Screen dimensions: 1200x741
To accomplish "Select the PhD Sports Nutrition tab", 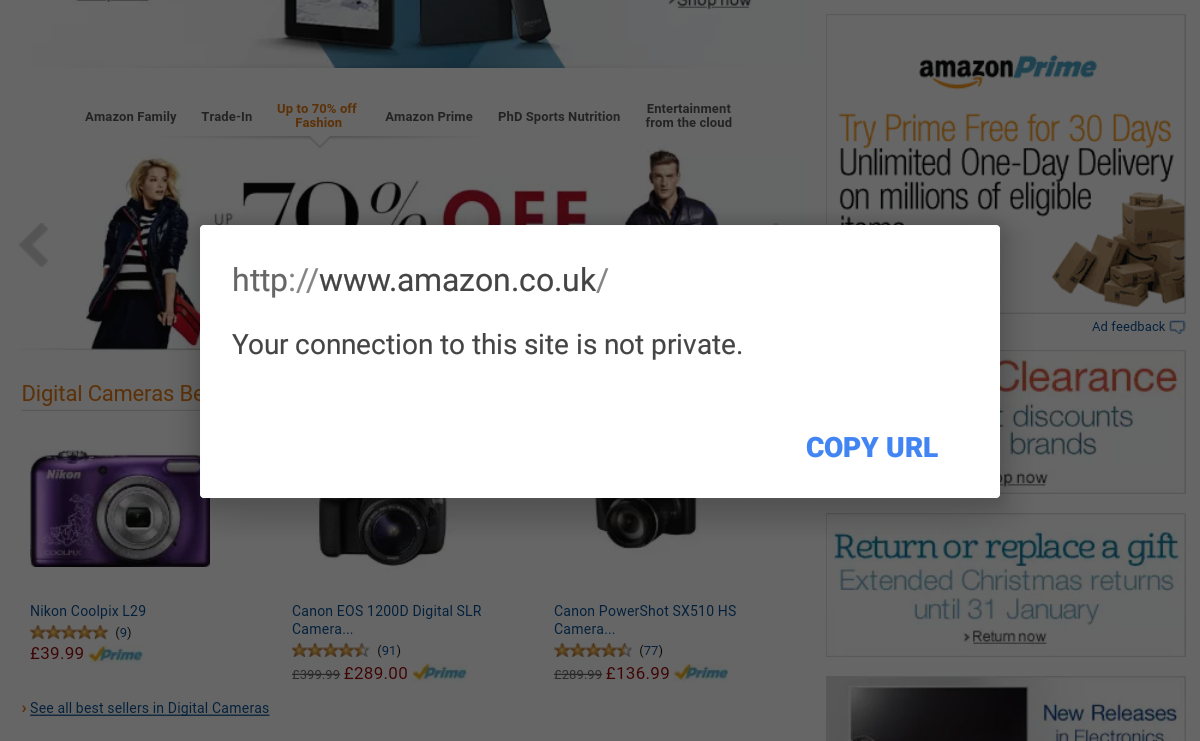I will 558,117.
